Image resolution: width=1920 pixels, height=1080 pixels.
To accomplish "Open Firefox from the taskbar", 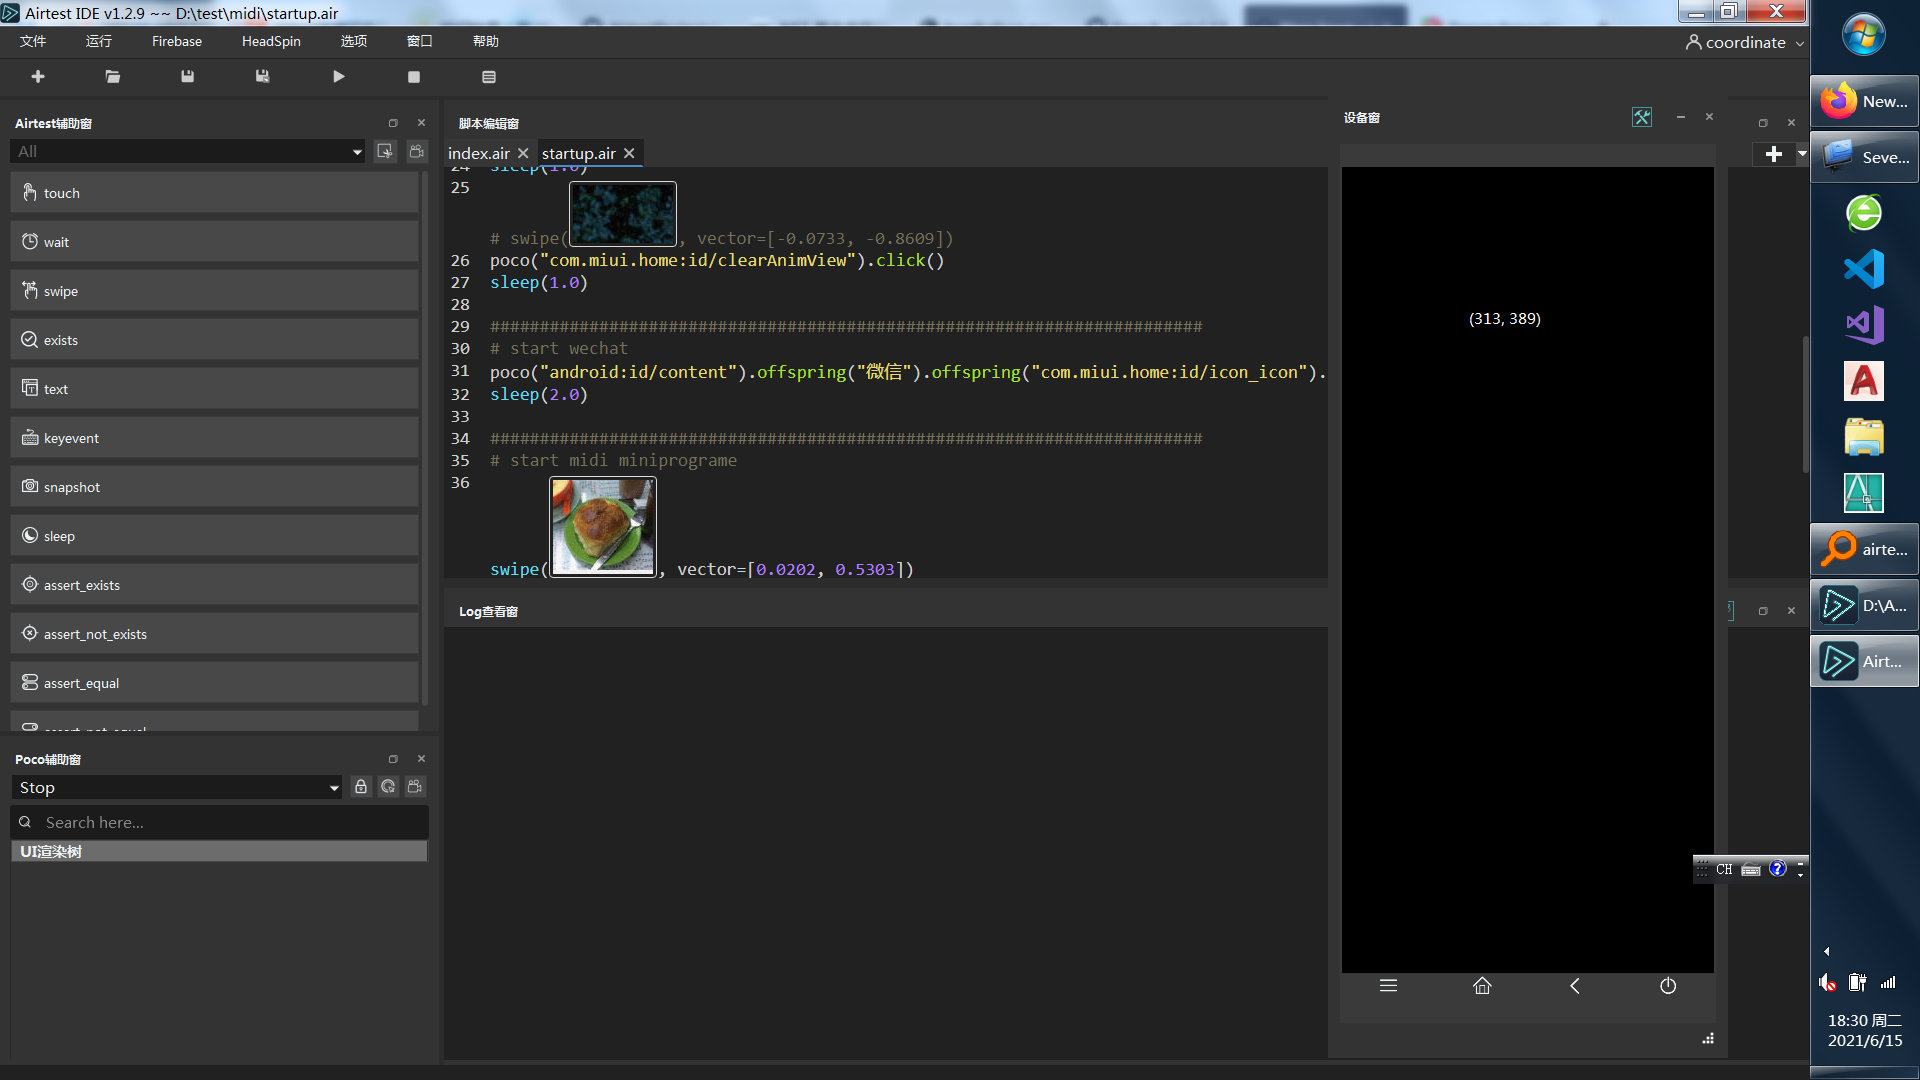I will [x=1864, y=101].
